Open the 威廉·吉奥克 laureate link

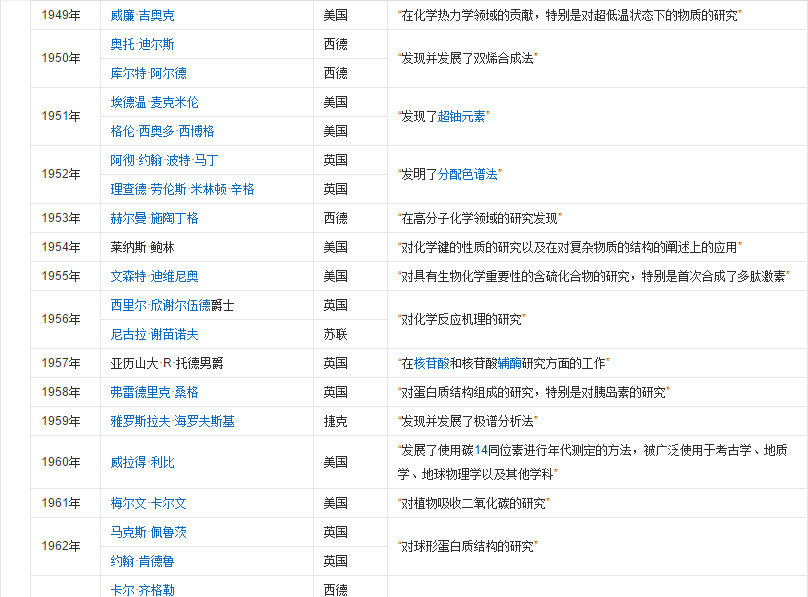[142, 15]
